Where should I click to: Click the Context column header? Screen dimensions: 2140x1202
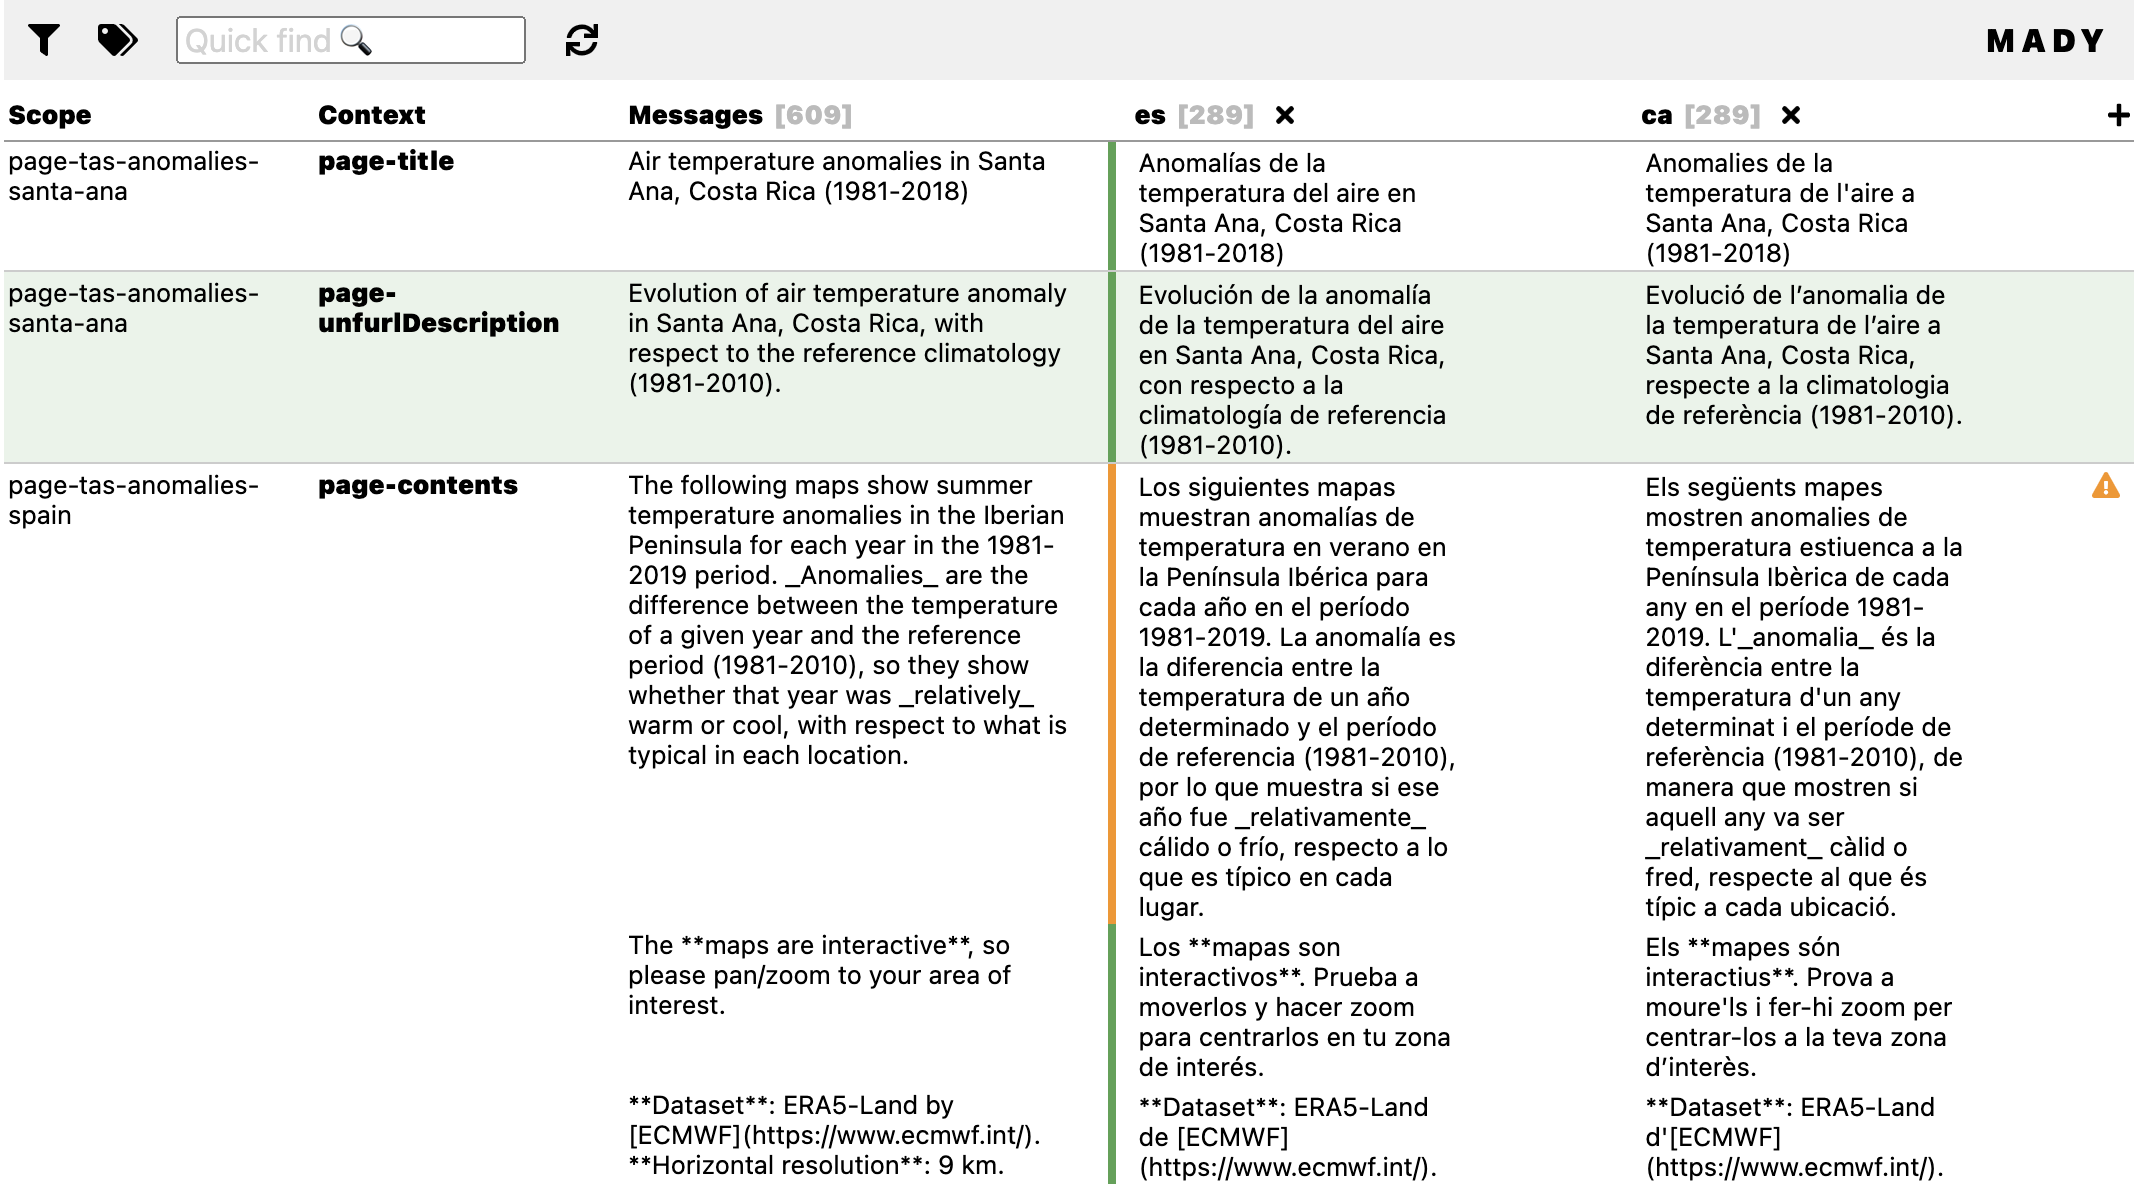click(371, 116)
